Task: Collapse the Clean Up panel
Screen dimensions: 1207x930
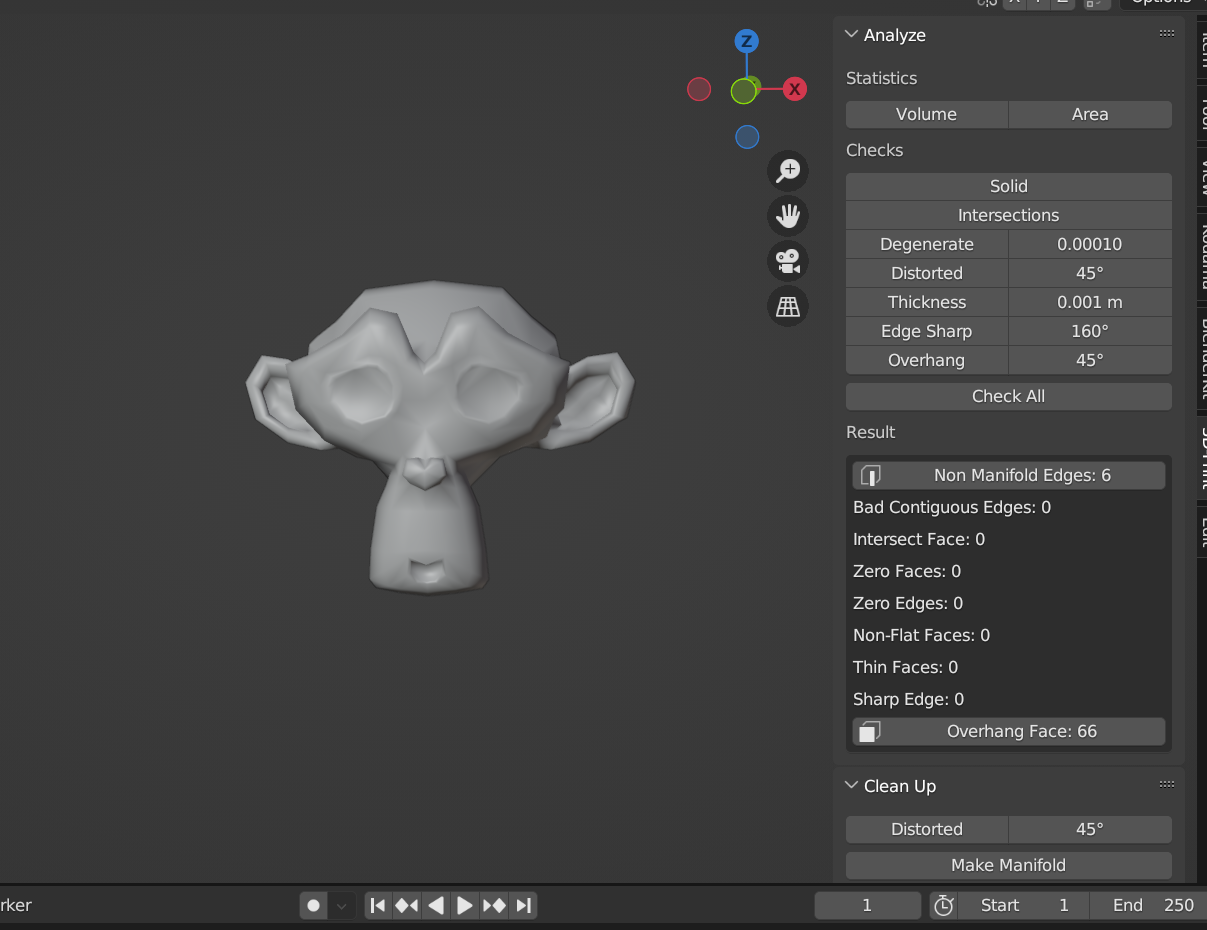Action: pos(852,785)
